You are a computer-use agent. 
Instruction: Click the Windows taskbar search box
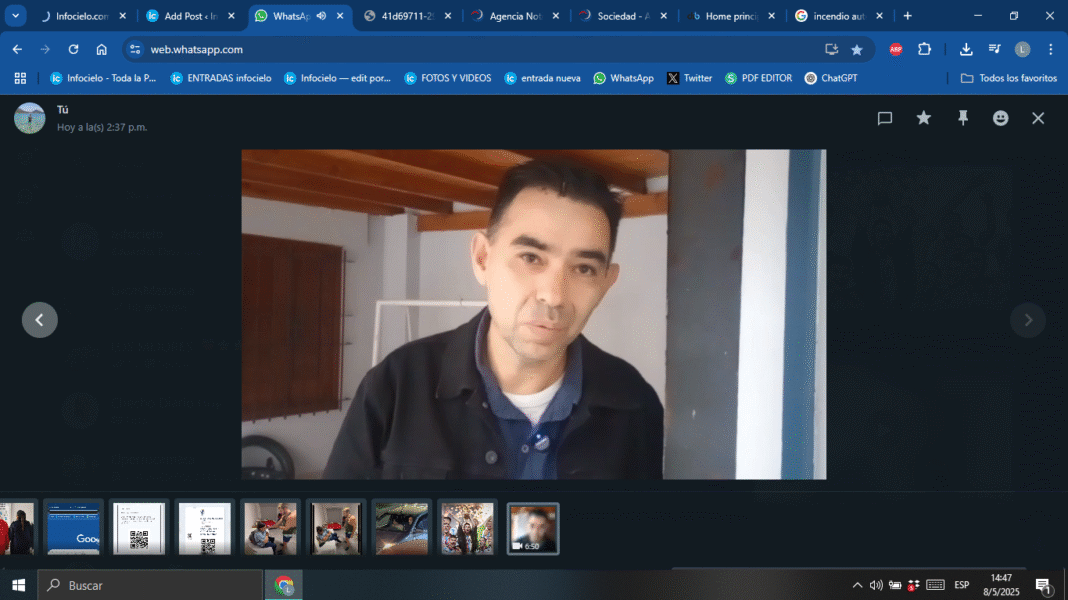click(150, 585)
